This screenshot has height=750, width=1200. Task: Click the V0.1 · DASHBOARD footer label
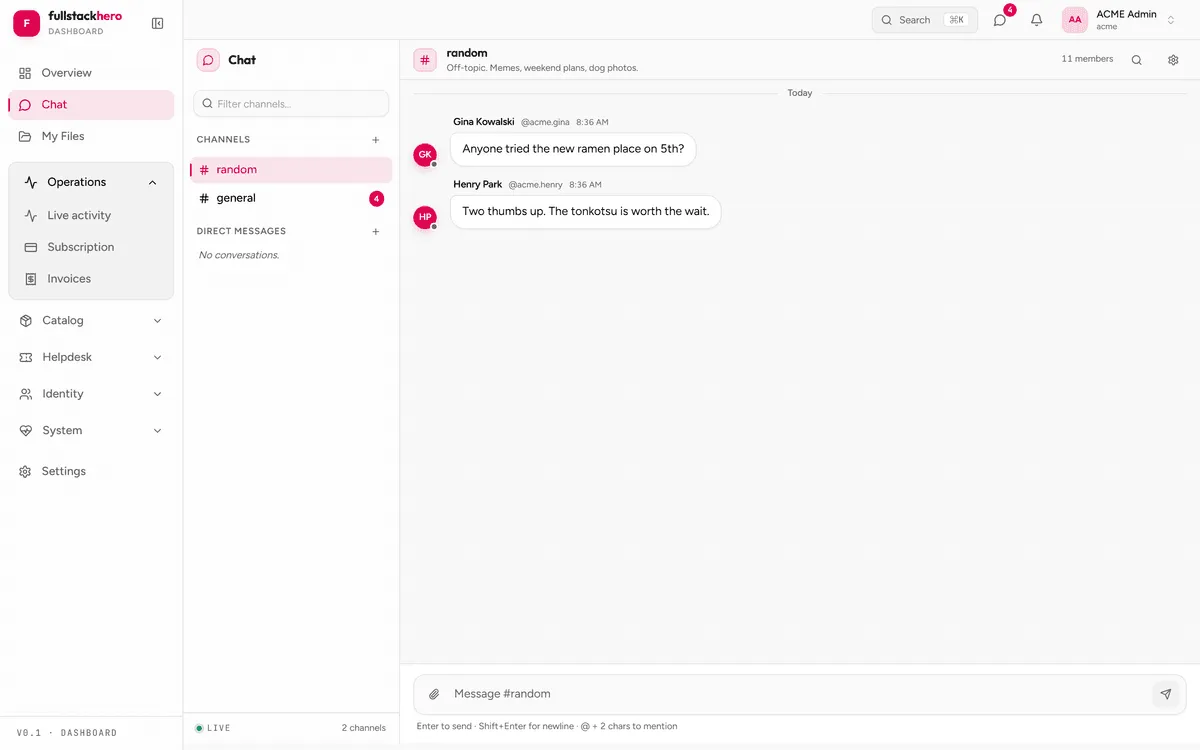67,733
